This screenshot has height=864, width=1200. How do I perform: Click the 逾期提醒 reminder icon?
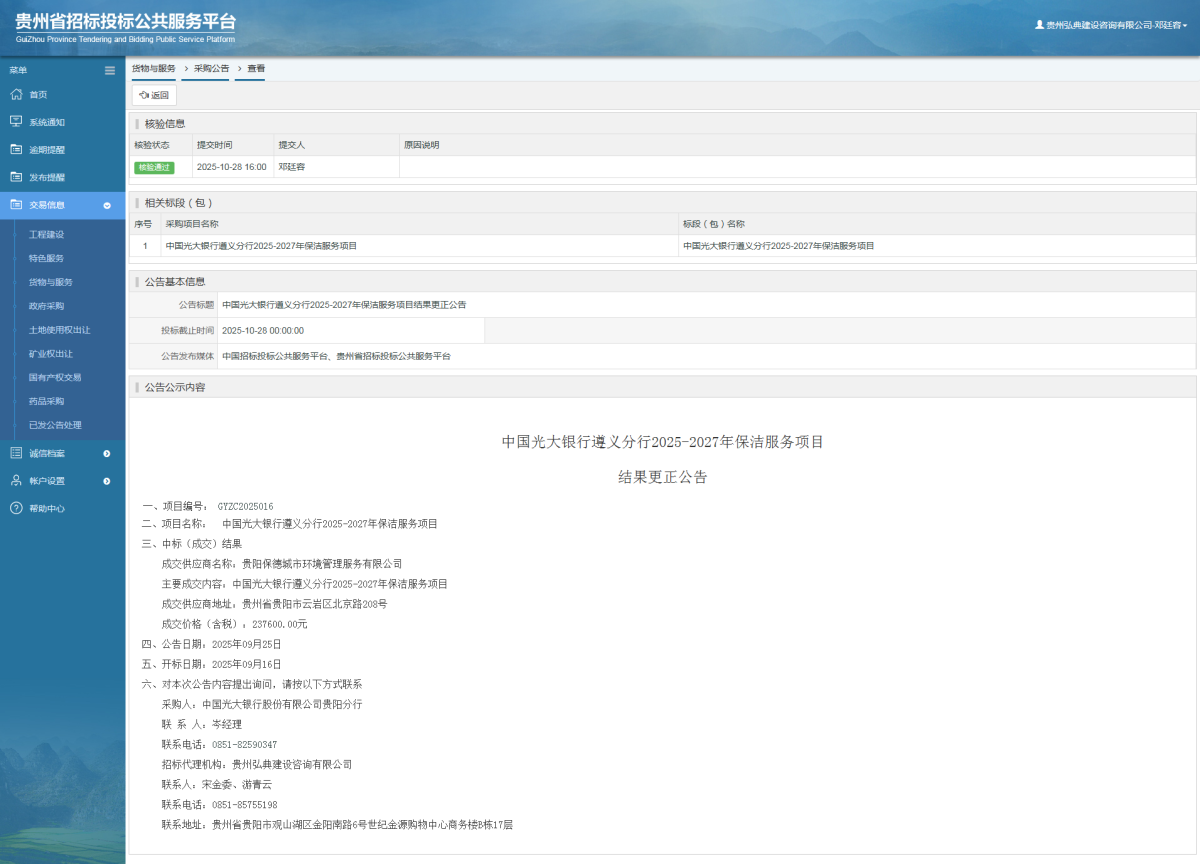coord(15,149)
